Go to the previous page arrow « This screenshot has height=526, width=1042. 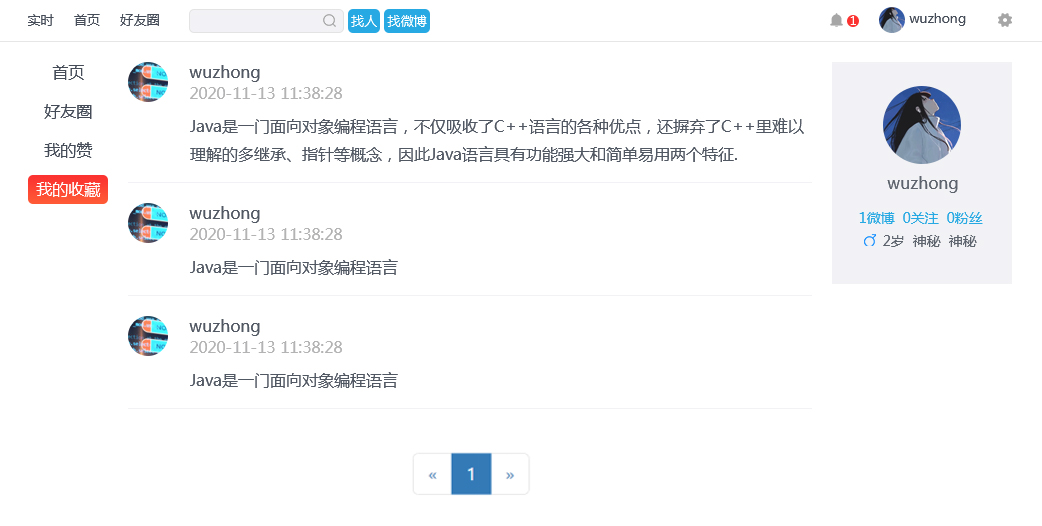(432, 474)
